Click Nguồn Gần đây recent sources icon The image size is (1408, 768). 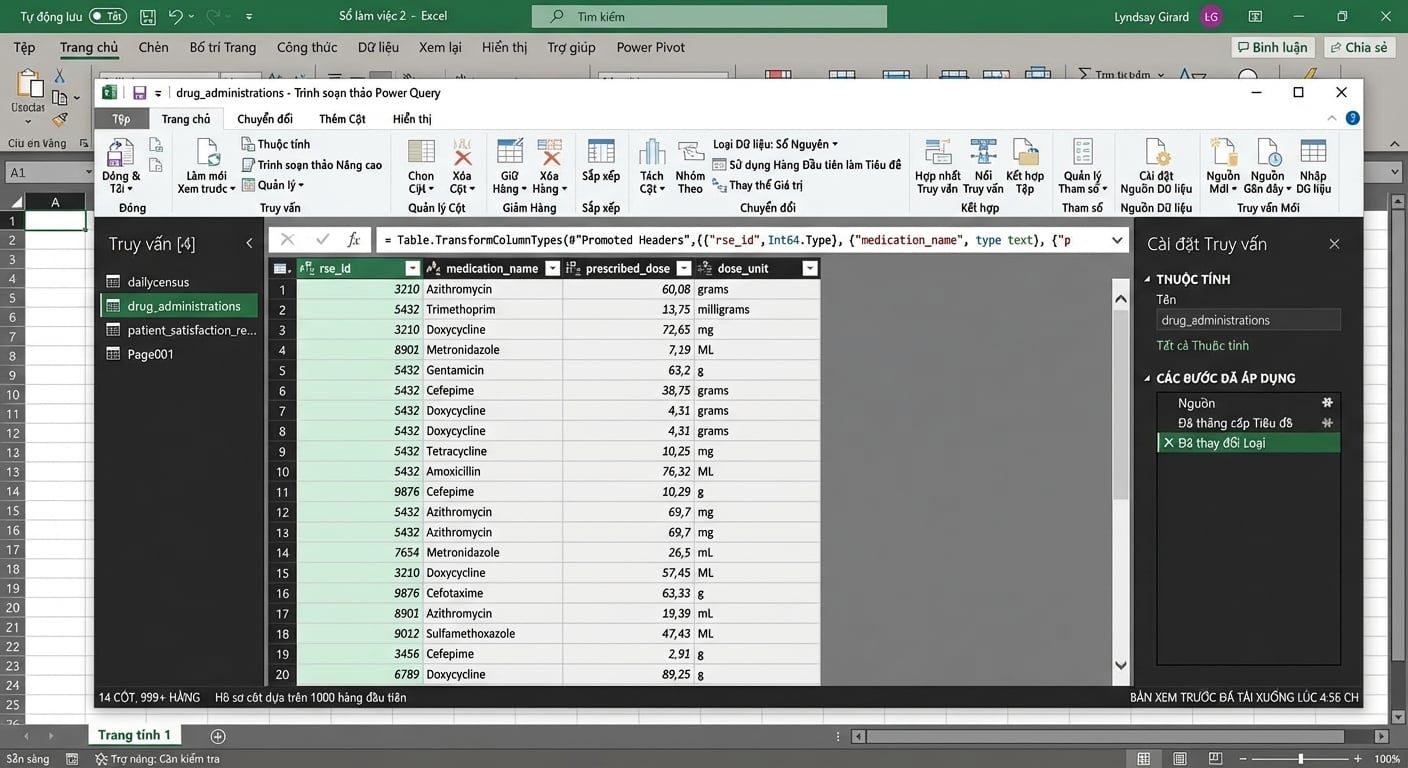pos(1268,152)
